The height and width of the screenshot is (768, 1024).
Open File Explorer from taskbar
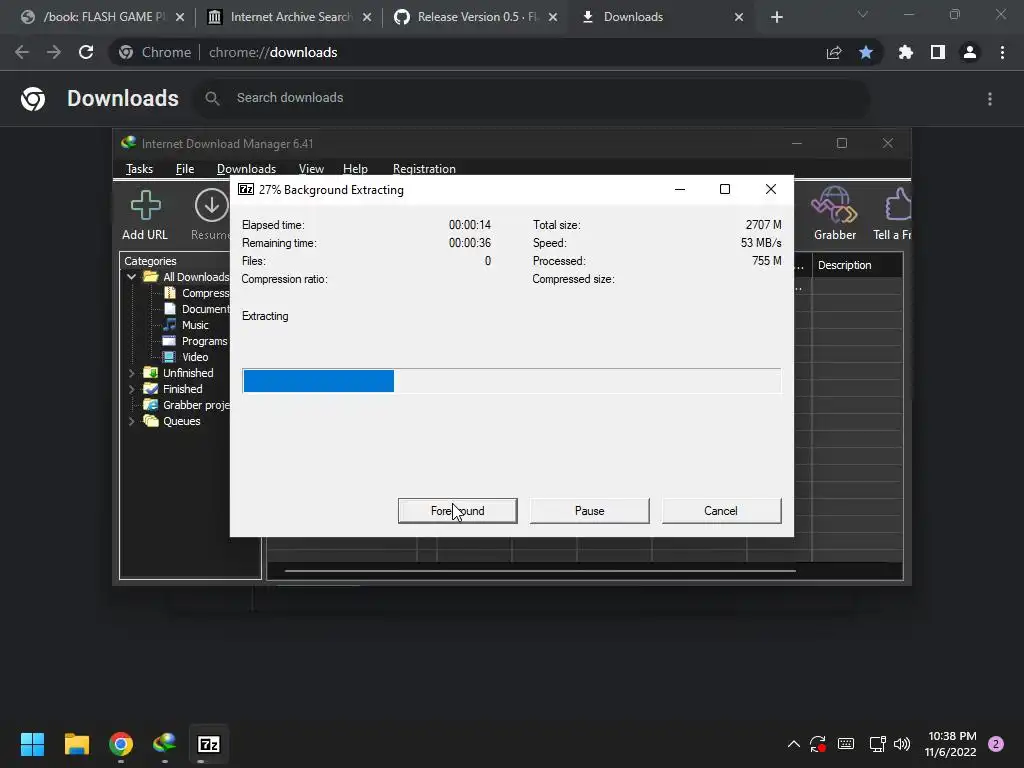[x=76, y=744]
